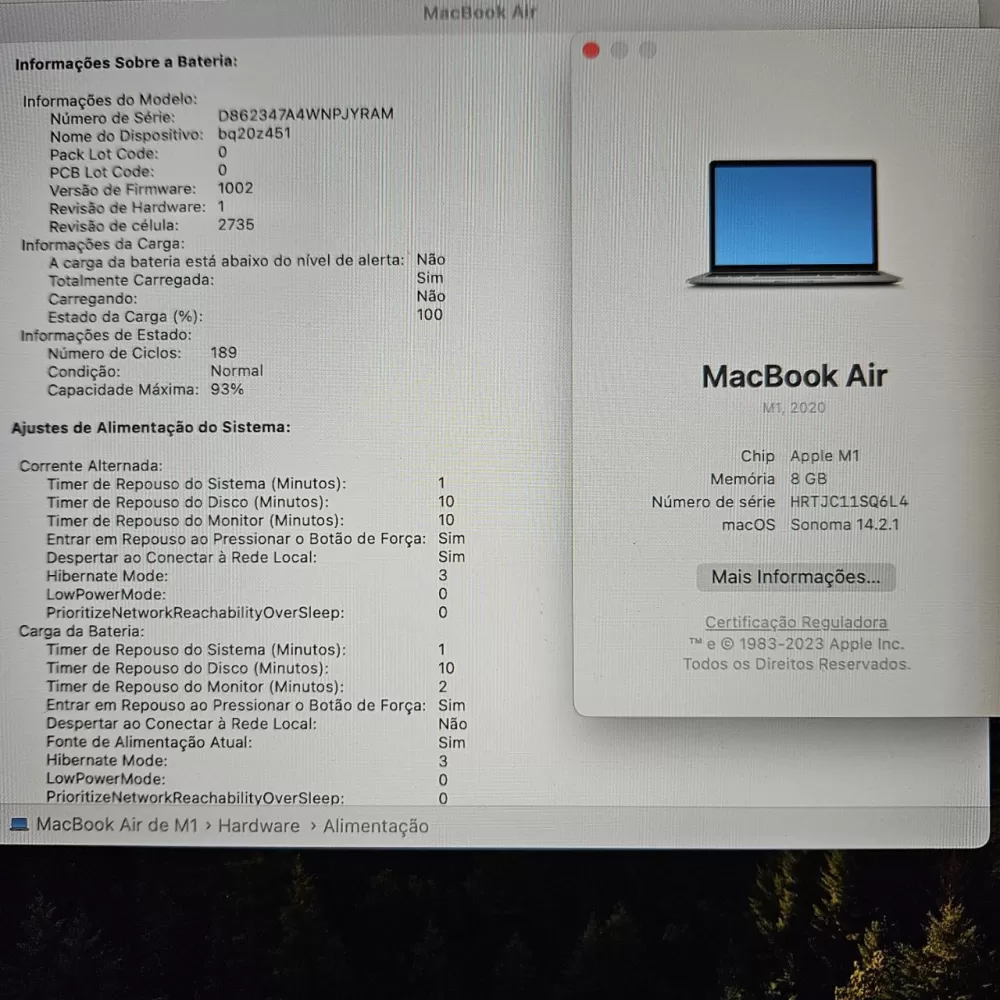Screen dimensions: 1000x1000
Task: Click the 'Totalmente Carregada:' label
Action: coord(131,280)
